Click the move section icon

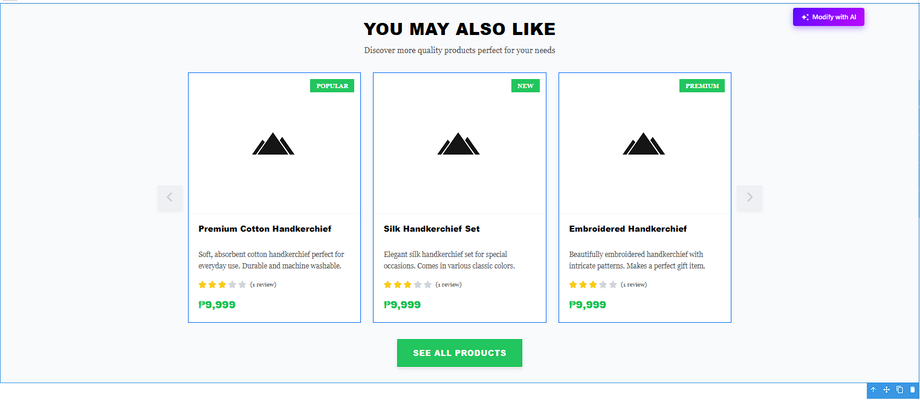[886, 390]
